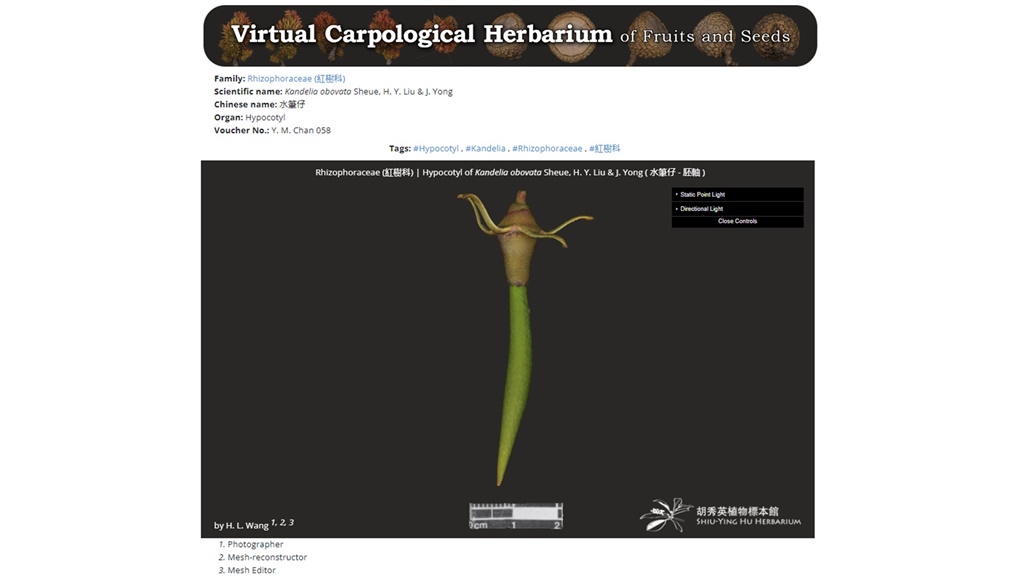Click the scientific name Kandelia obovata in metadata

pos(318,91)
